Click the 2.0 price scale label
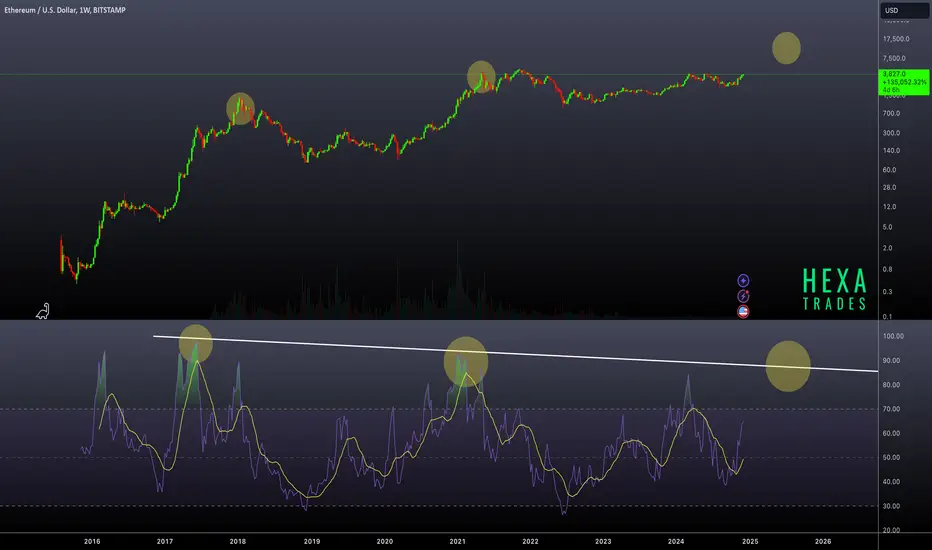The height and width of the screenshot is (550, 932). [x=887, y=248]
